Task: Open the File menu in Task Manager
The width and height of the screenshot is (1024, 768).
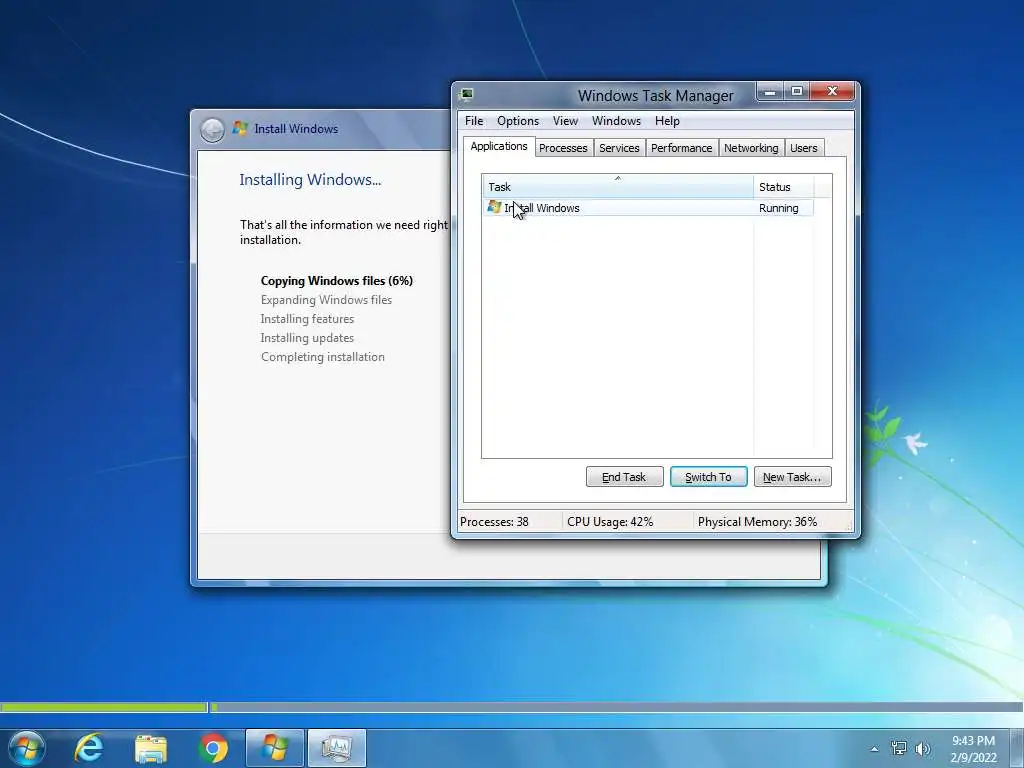Action: (474, 121)
